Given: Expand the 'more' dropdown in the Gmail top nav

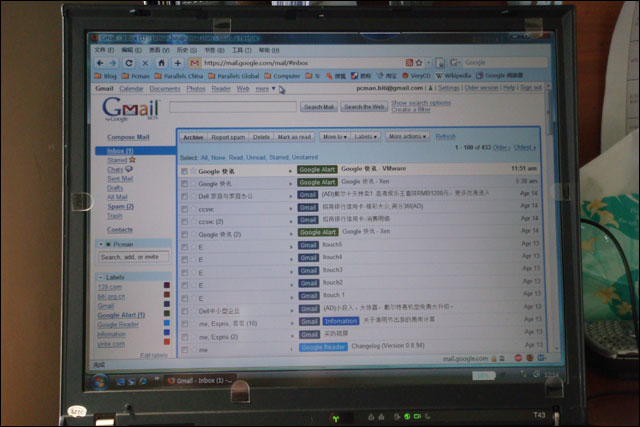Looking at the screenshot, I should click(x=265, y=89).
